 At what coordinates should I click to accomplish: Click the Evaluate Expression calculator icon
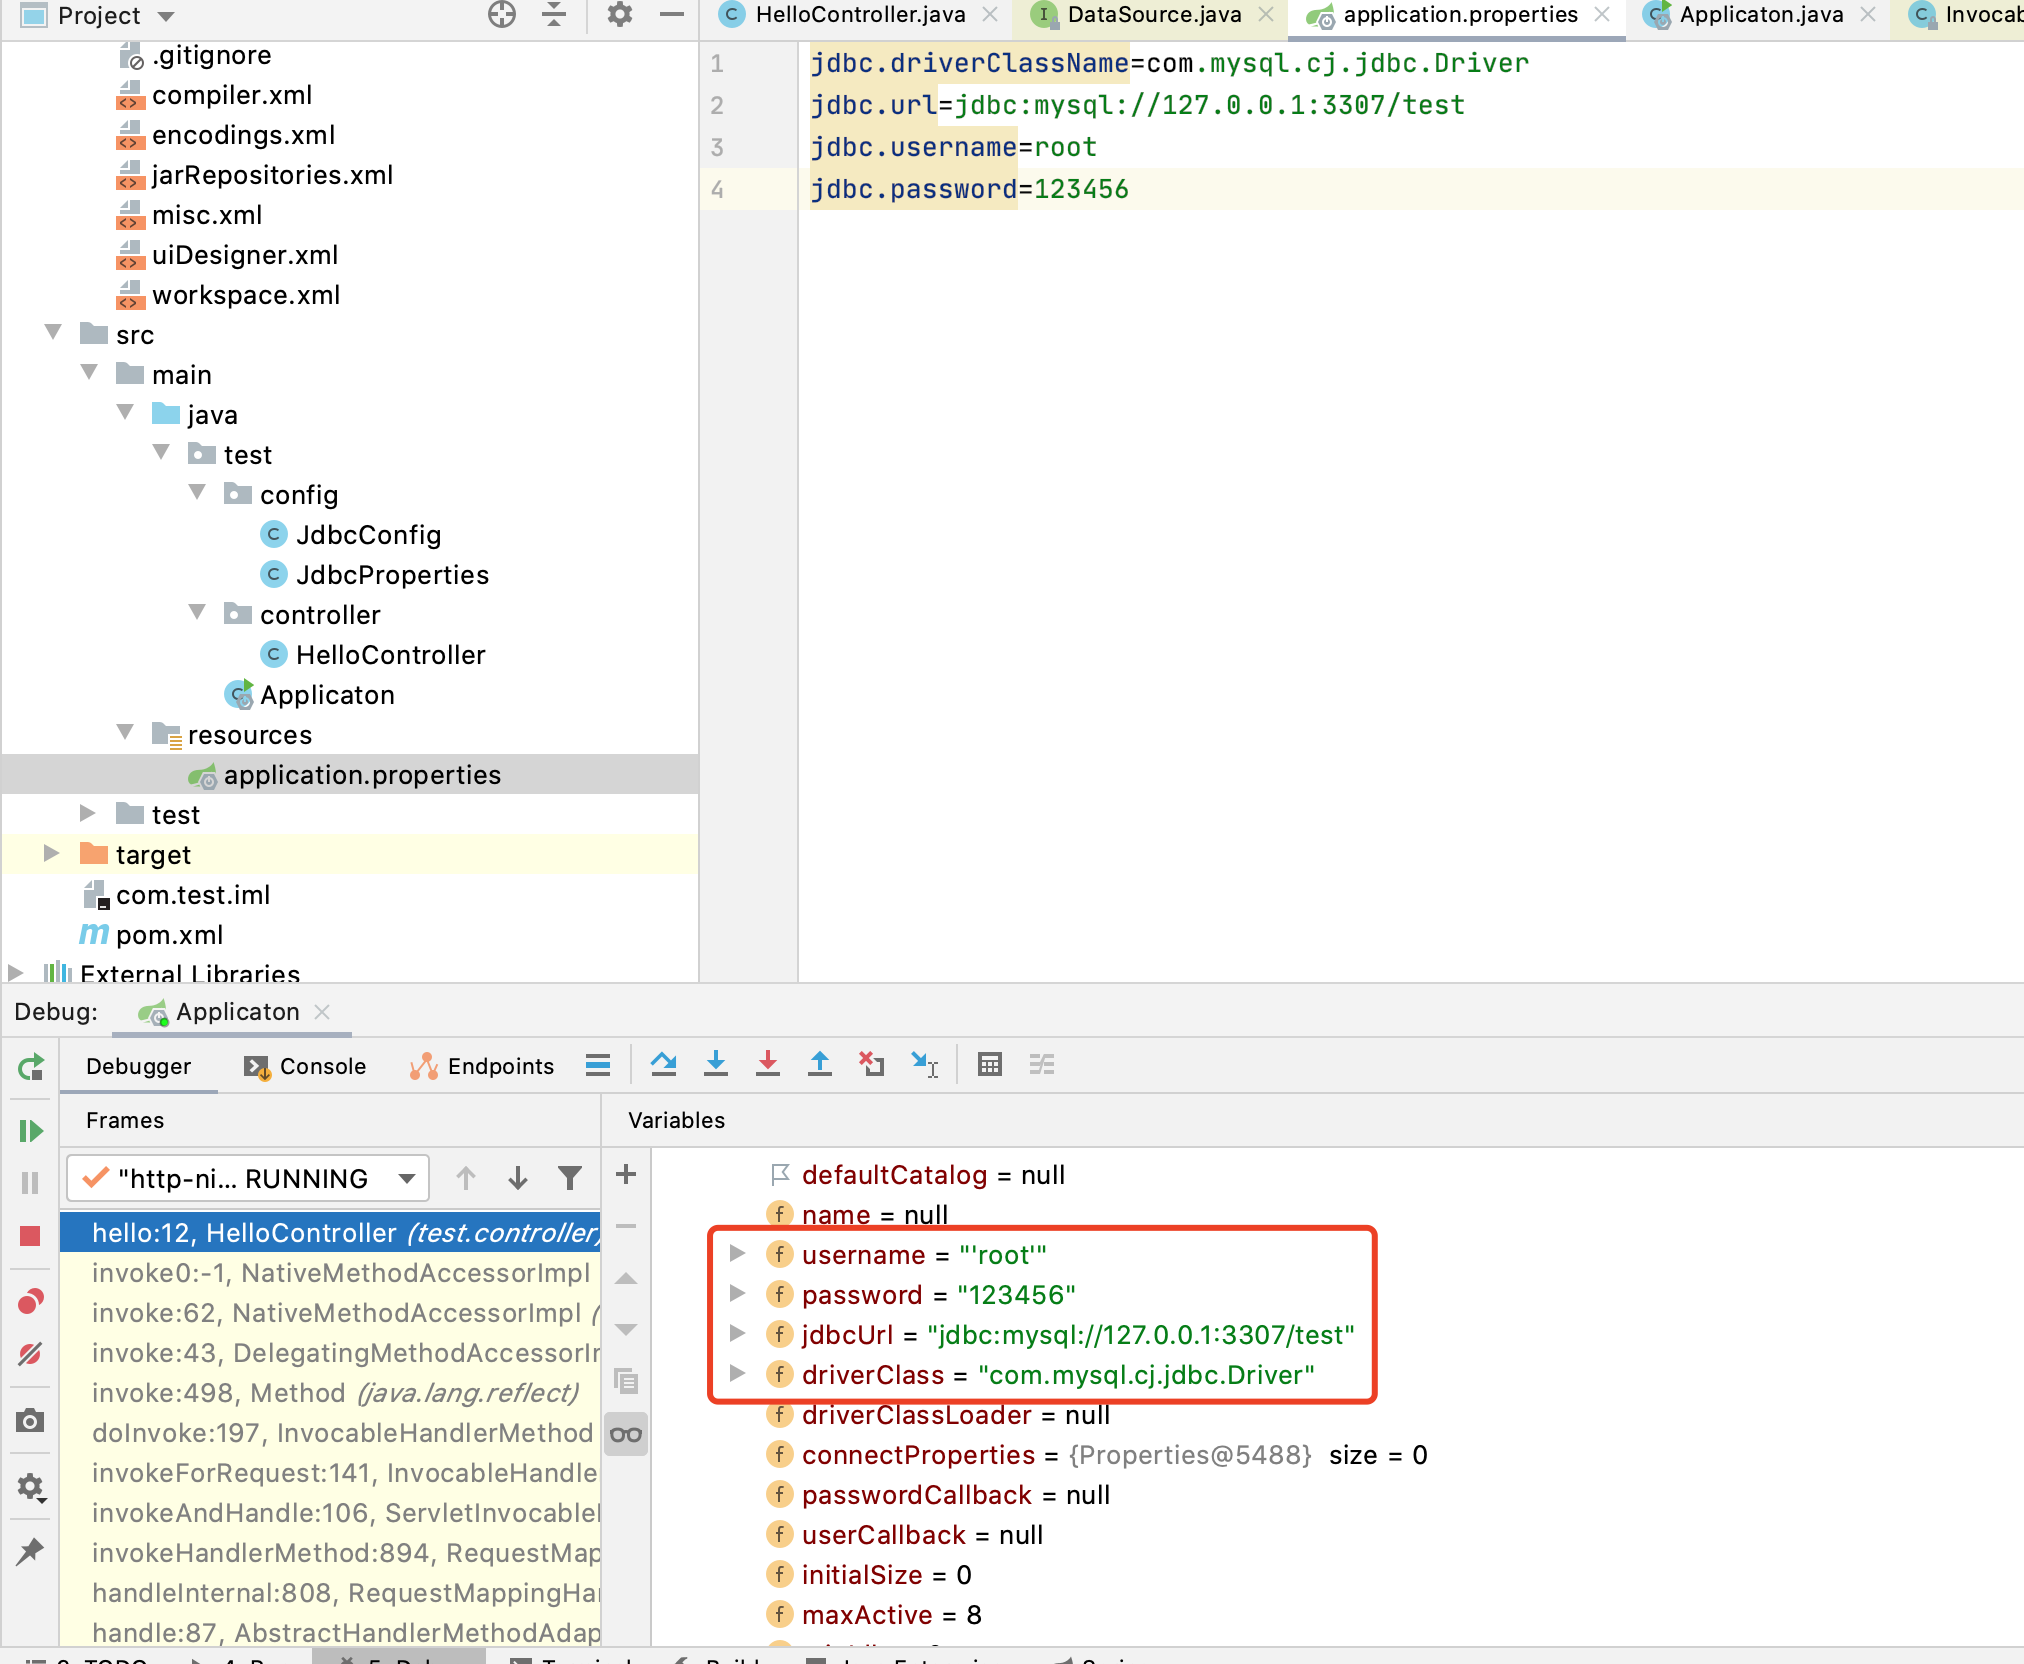(x=990, y=1064)
